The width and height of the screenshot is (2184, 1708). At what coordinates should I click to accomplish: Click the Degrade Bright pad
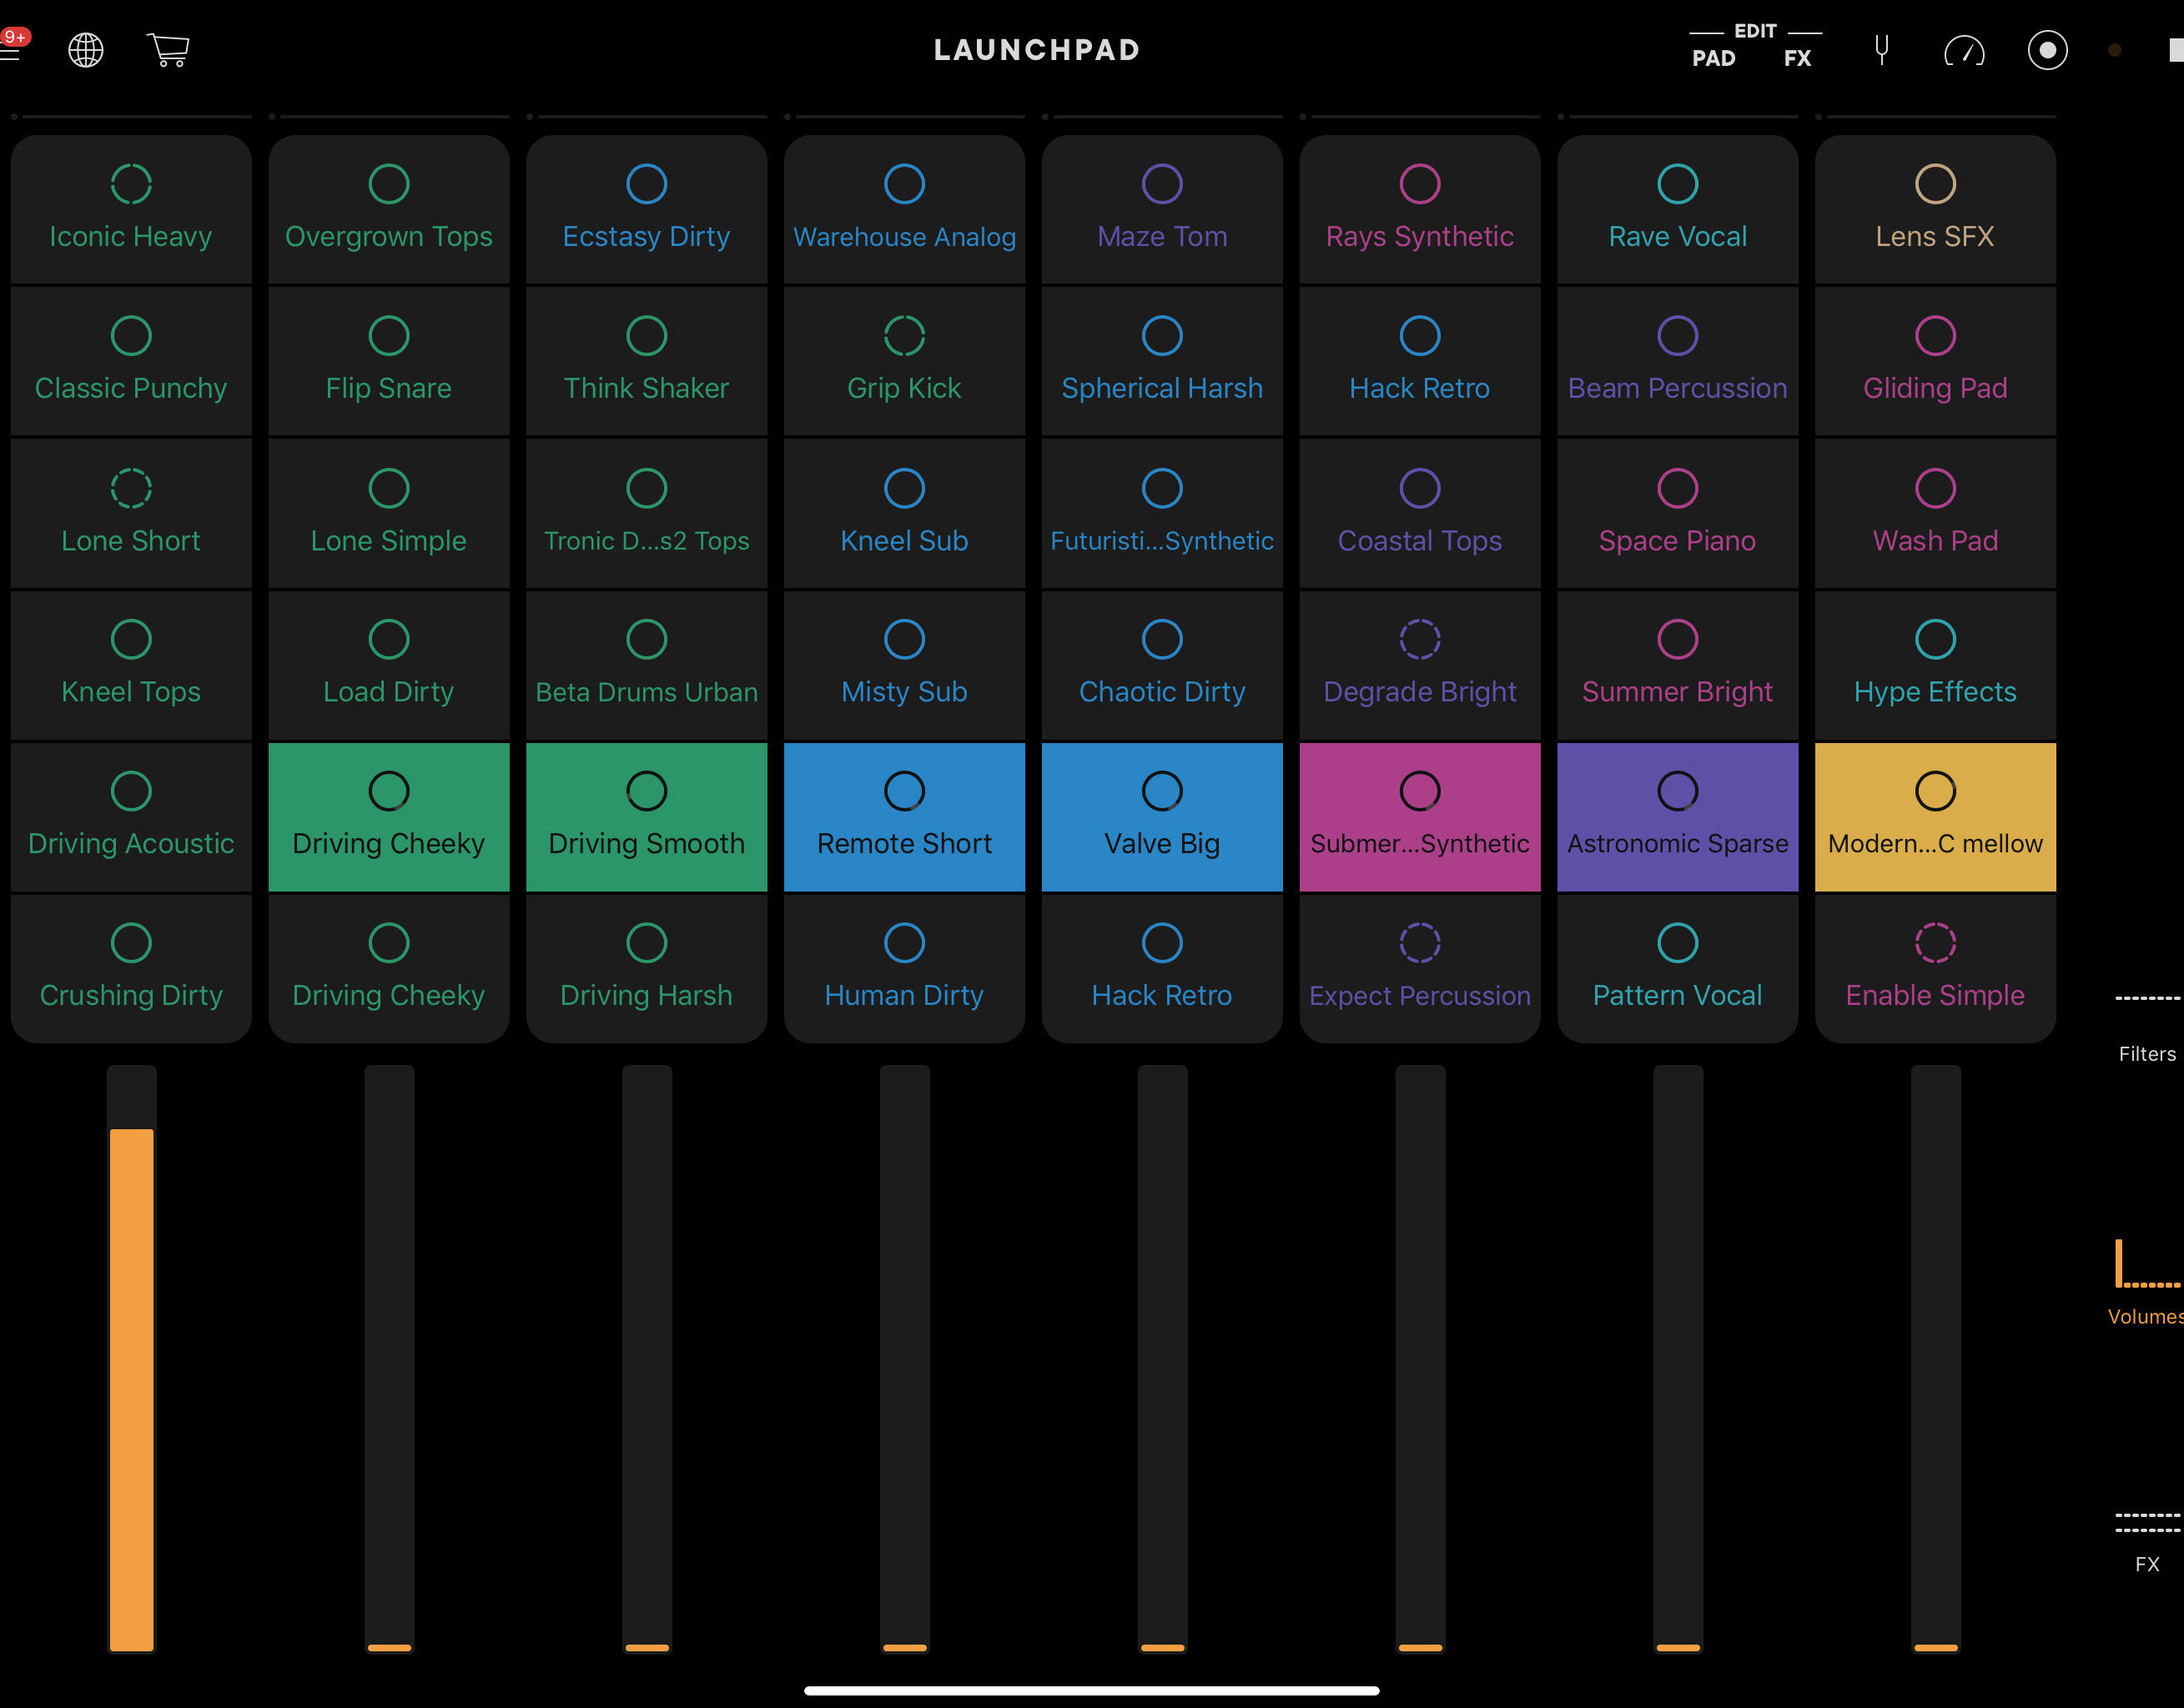(x=1420, y=665)
